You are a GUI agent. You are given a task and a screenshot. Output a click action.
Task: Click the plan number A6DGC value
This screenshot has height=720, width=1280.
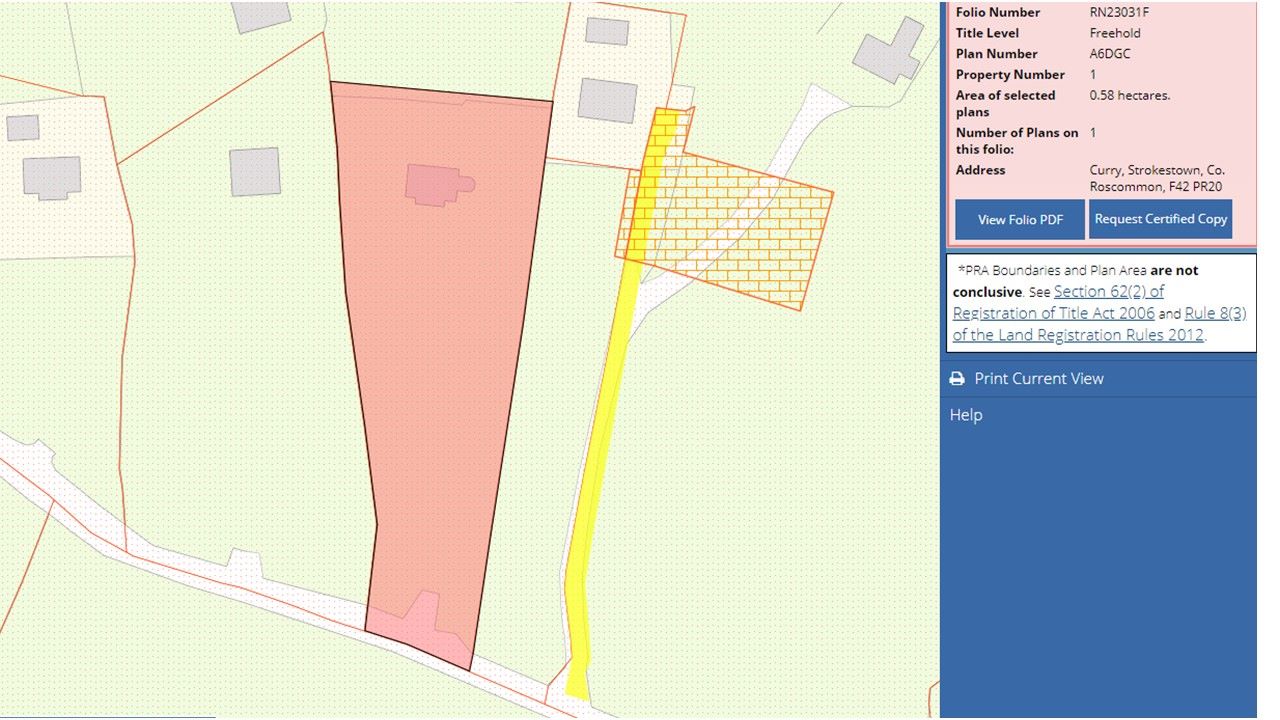click(1110, 54)
